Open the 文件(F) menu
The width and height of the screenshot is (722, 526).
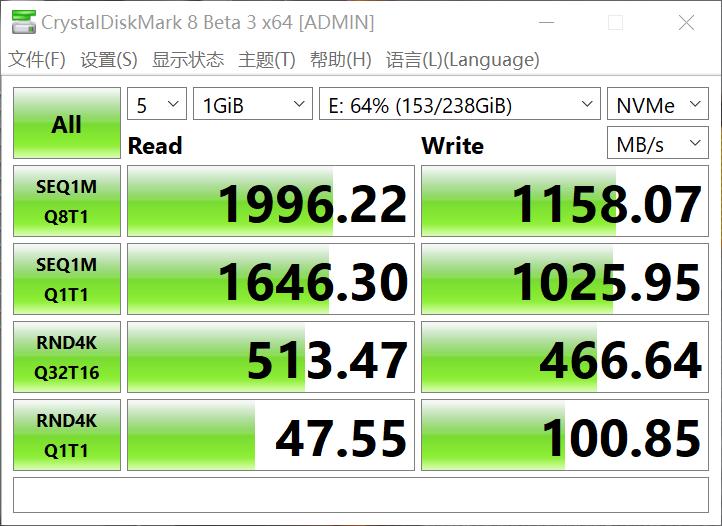pos(37,59)
